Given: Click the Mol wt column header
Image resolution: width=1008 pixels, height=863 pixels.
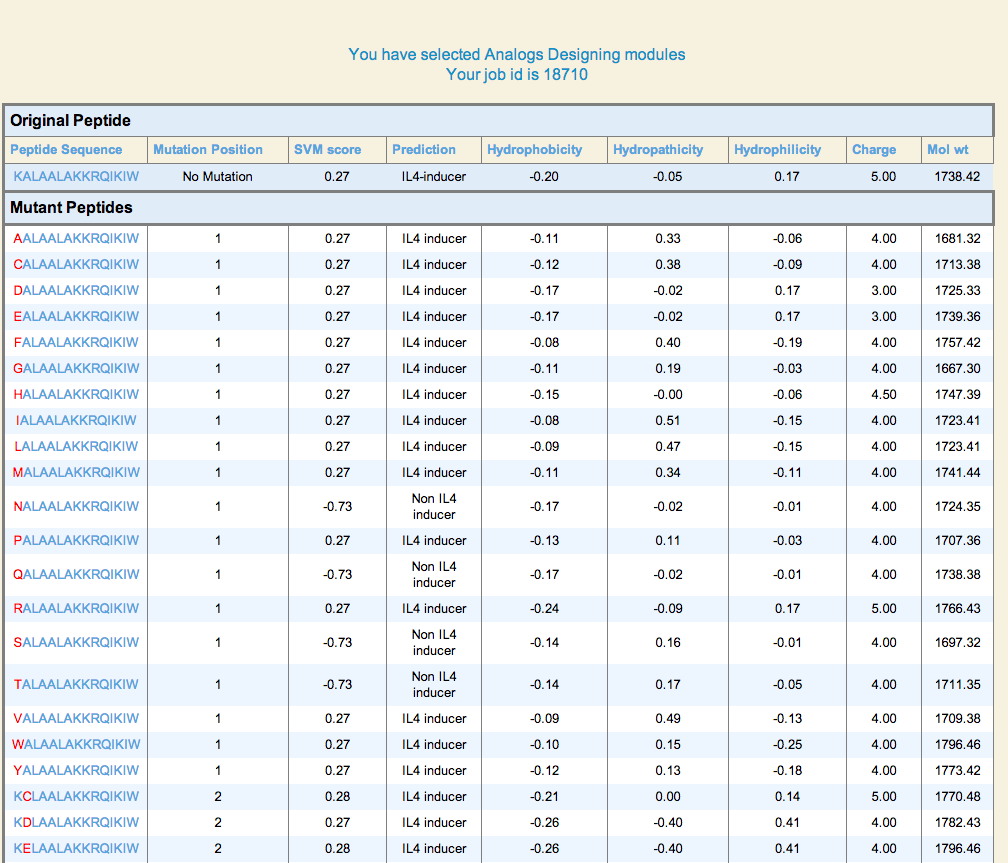Looking at the screenshot, I should coord(947,150).
